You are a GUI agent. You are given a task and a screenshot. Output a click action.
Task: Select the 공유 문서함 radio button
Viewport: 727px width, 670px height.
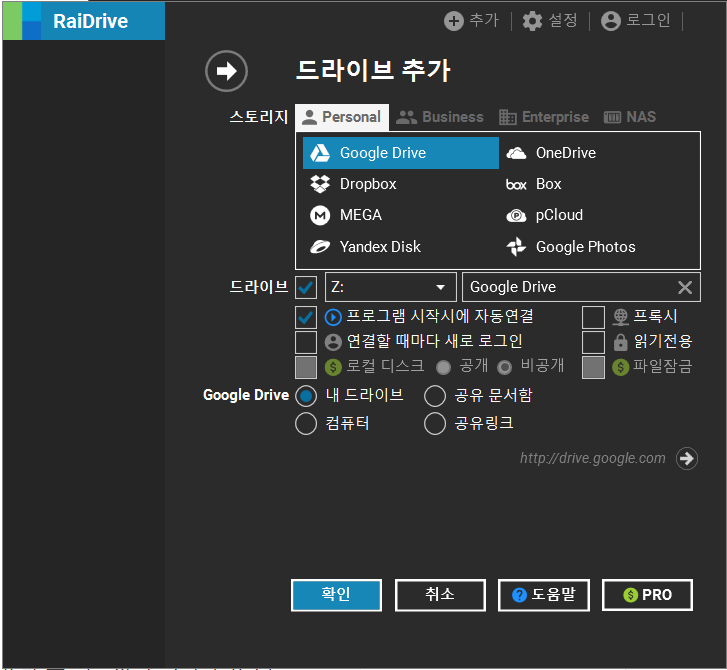[435, 396]
